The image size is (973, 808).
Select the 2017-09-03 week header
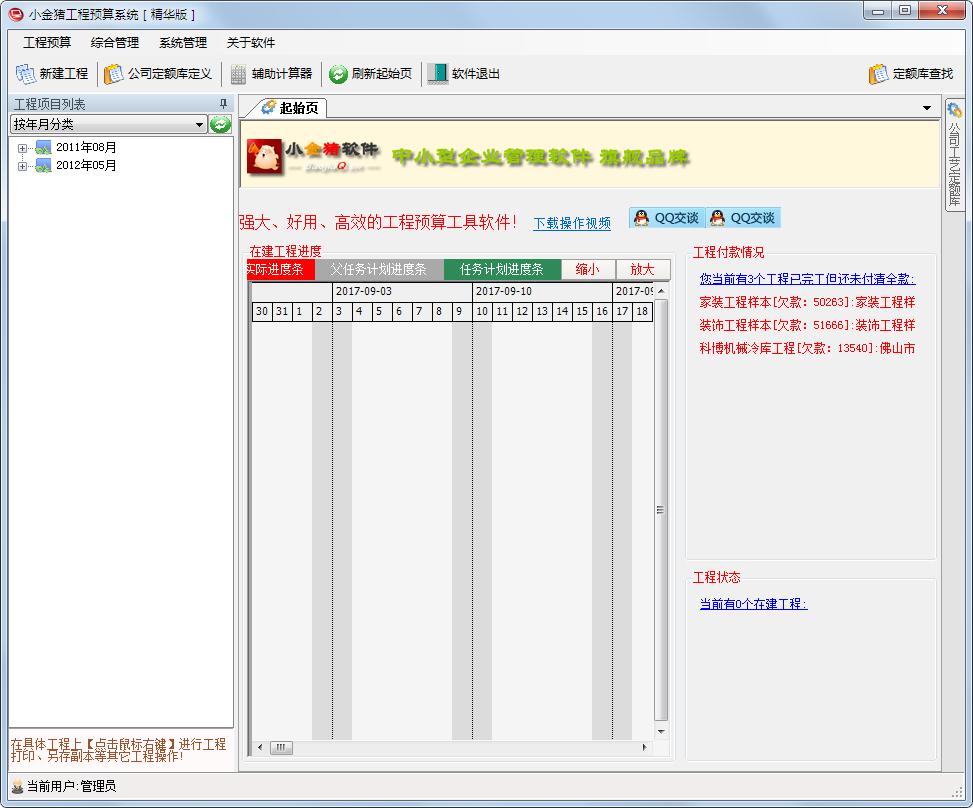pyautogui.click(x=402, y=291)
